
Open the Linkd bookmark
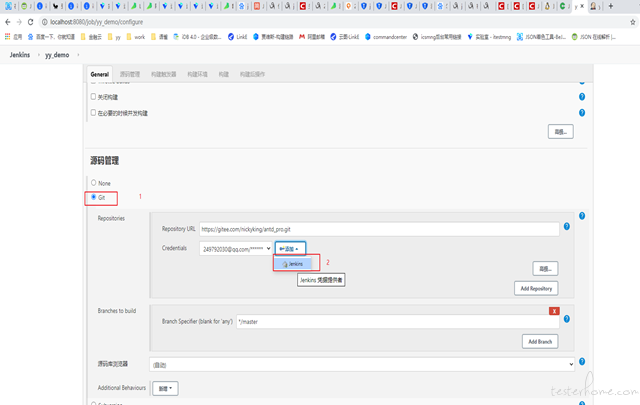pos(238,37)
